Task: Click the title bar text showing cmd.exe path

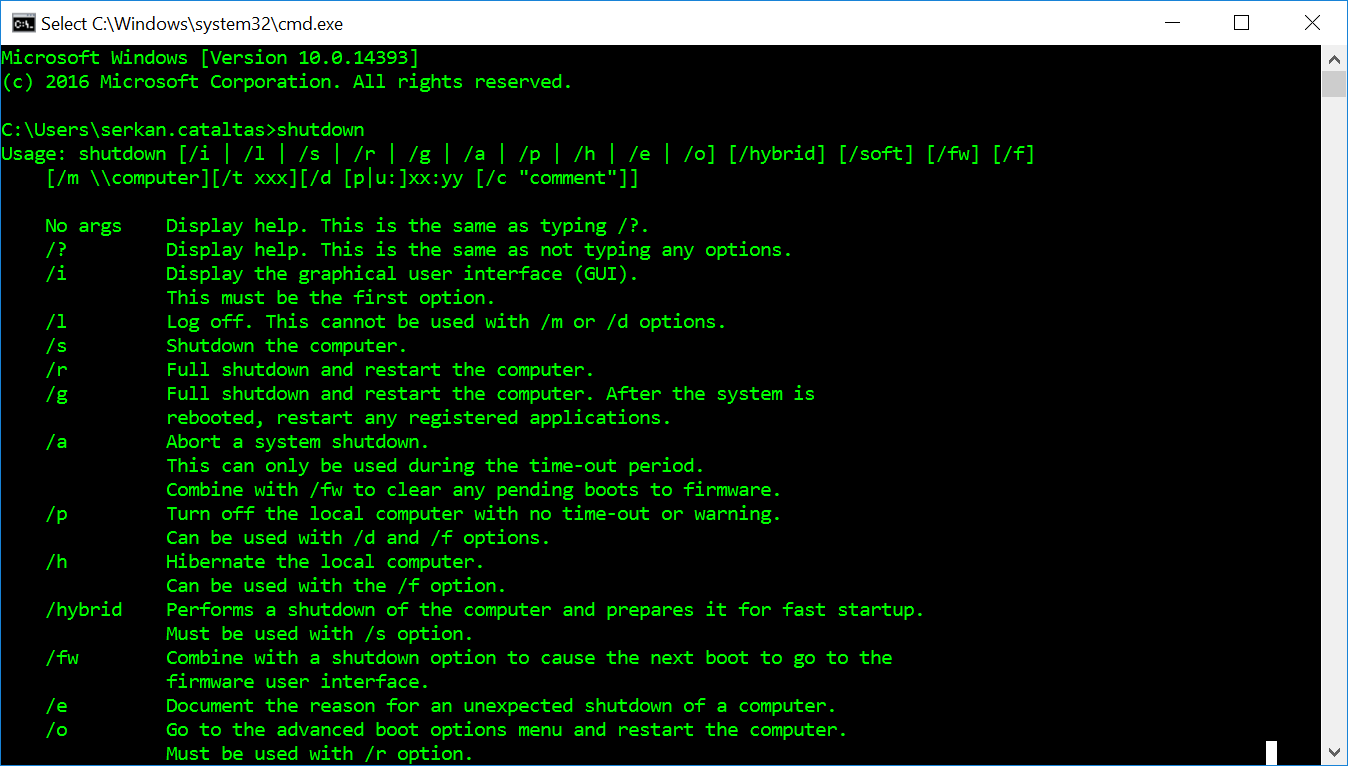Action: click(x=191, y=22)
